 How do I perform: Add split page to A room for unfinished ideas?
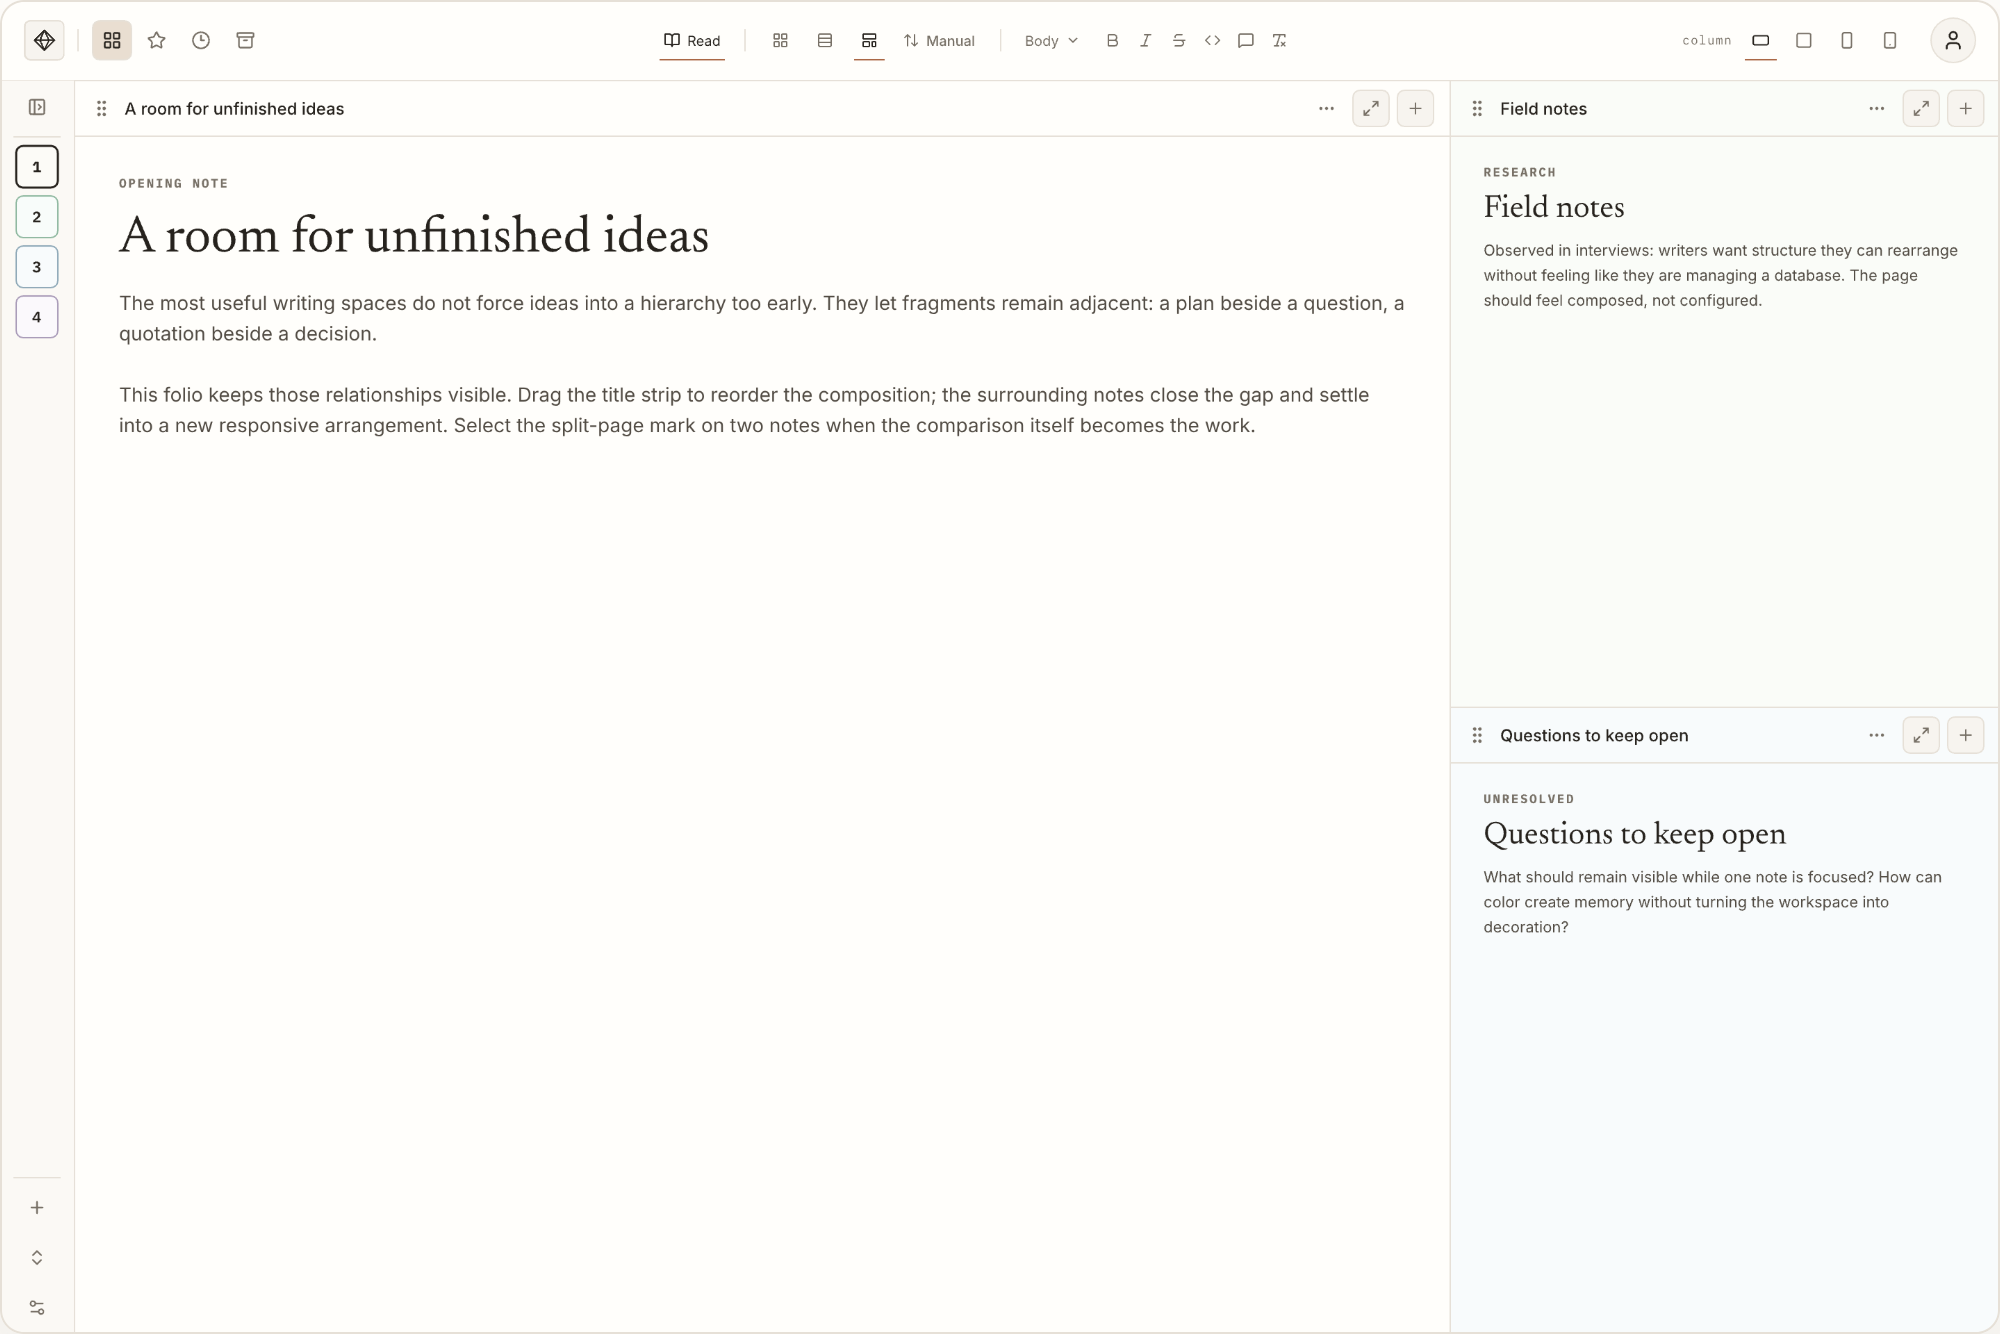(1415, 109)
